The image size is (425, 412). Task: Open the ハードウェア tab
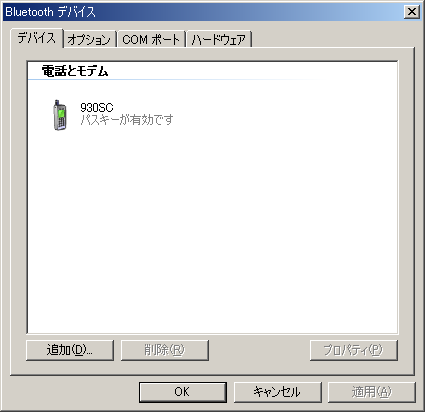pyautogui.click(x=218, y=40)
